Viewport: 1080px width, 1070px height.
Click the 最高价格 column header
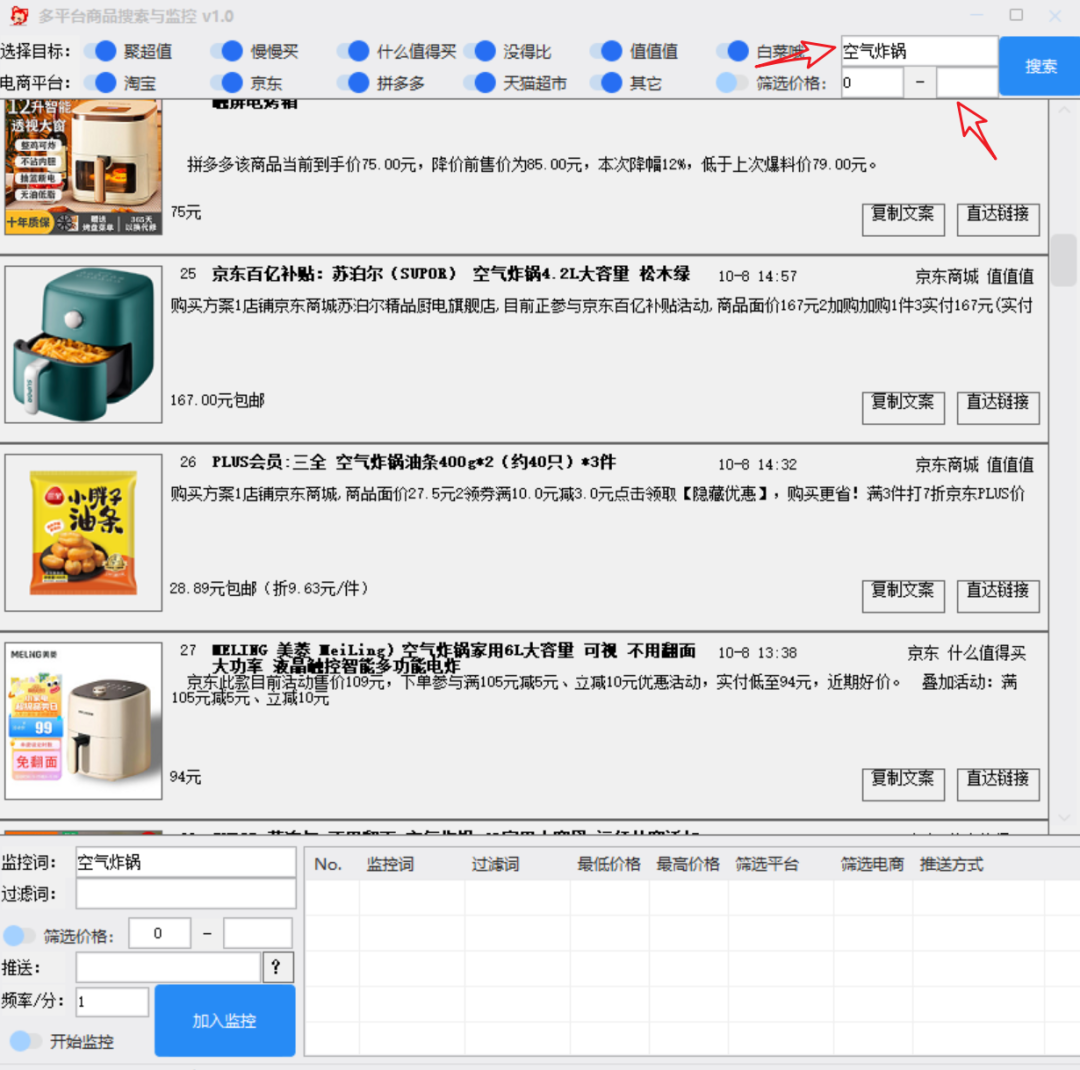point(688,864)
